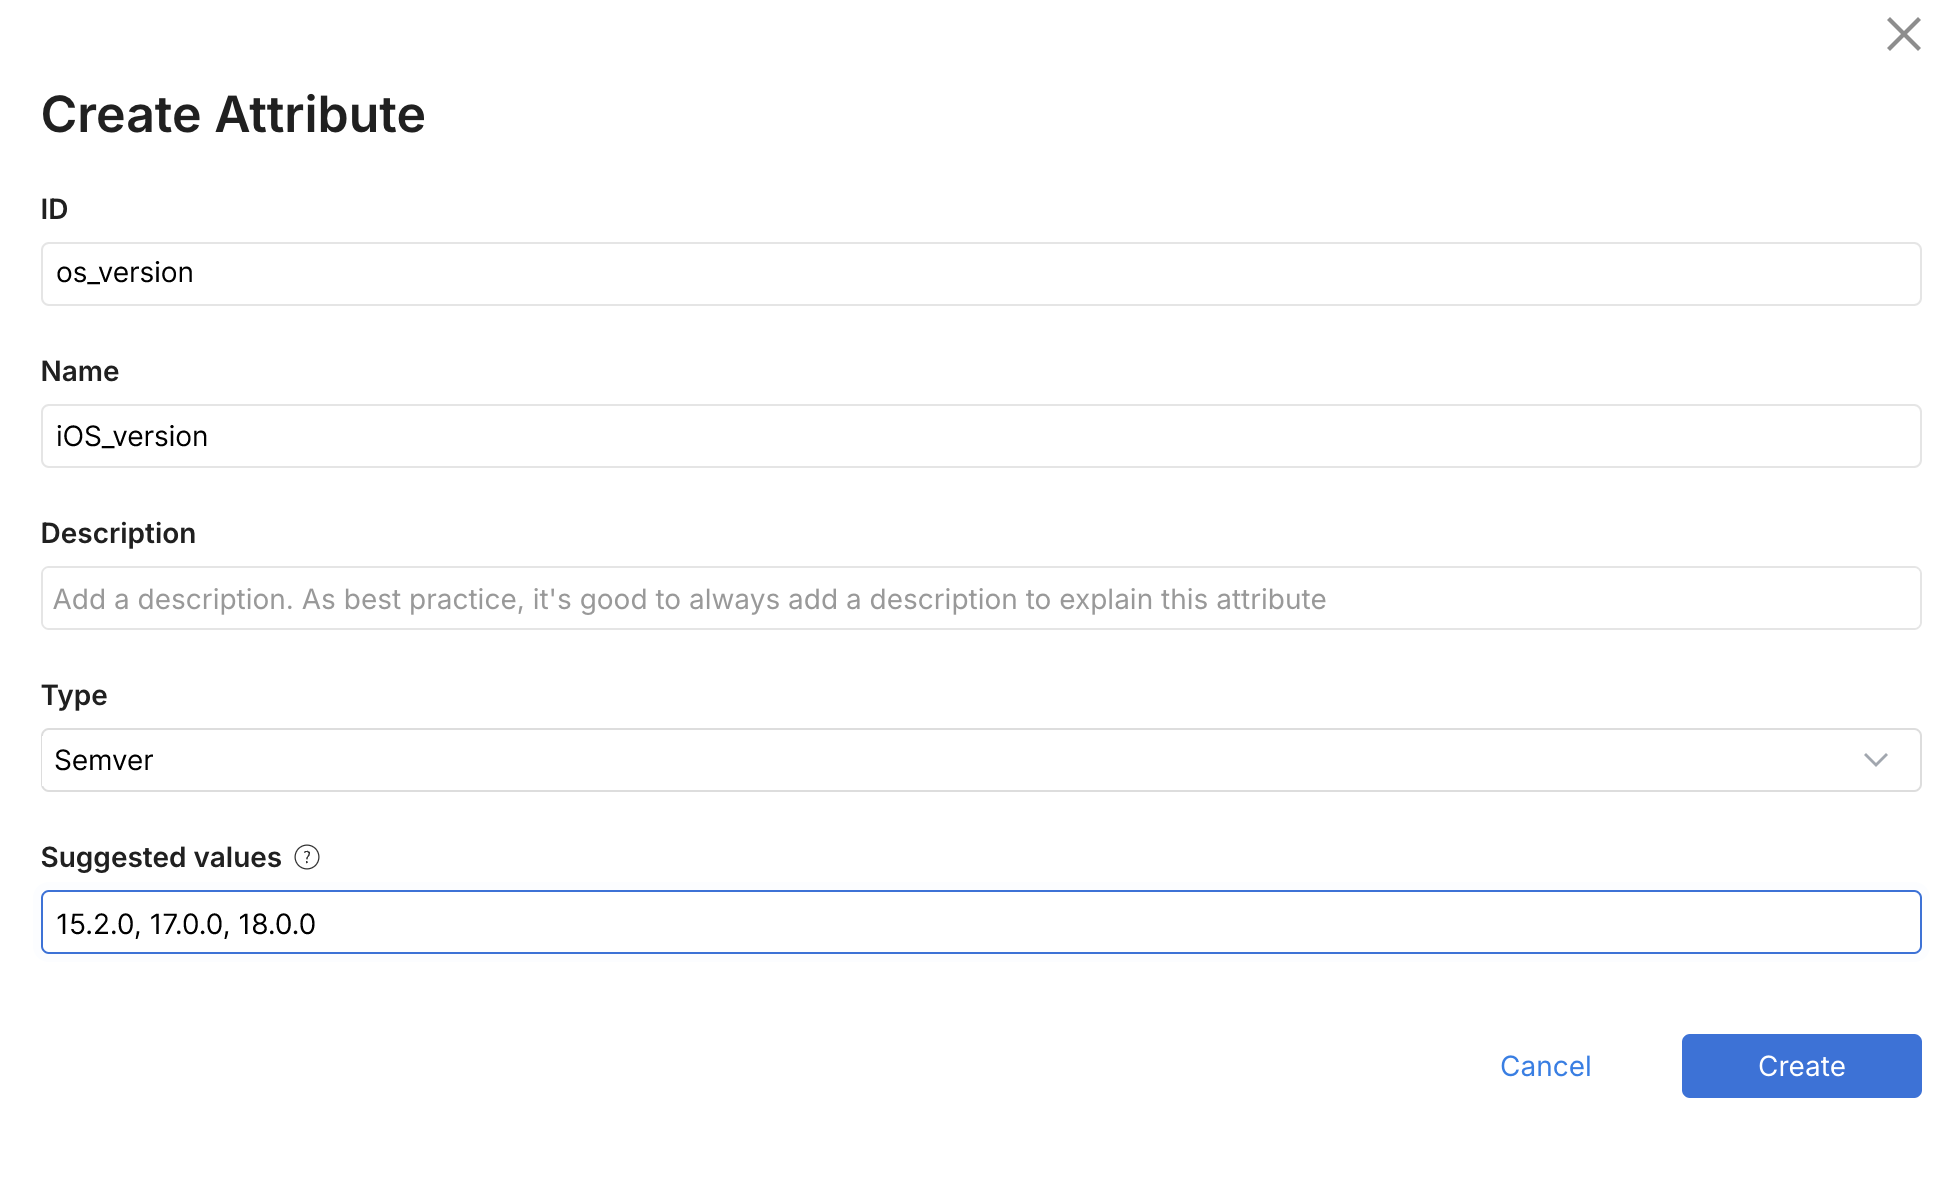The width and height of the screenshot is (1942, 1184).
Task: Place cursor in os_version text
Action: point(125,273)
